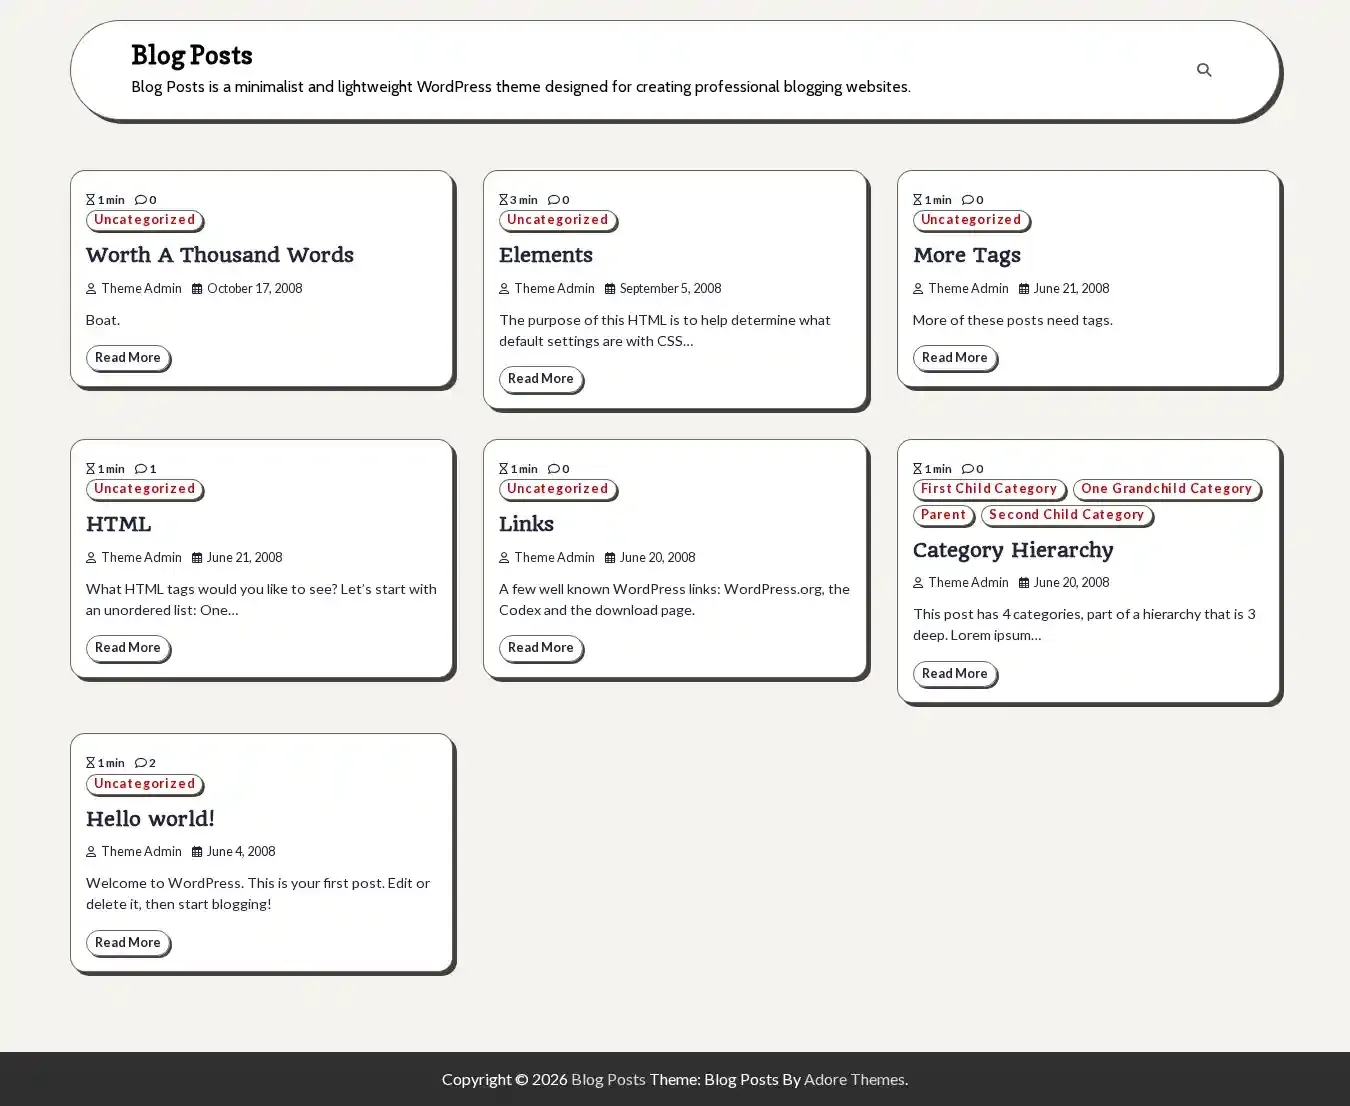Click comment bubble icon on HTML card

click(x=141, y=469)
